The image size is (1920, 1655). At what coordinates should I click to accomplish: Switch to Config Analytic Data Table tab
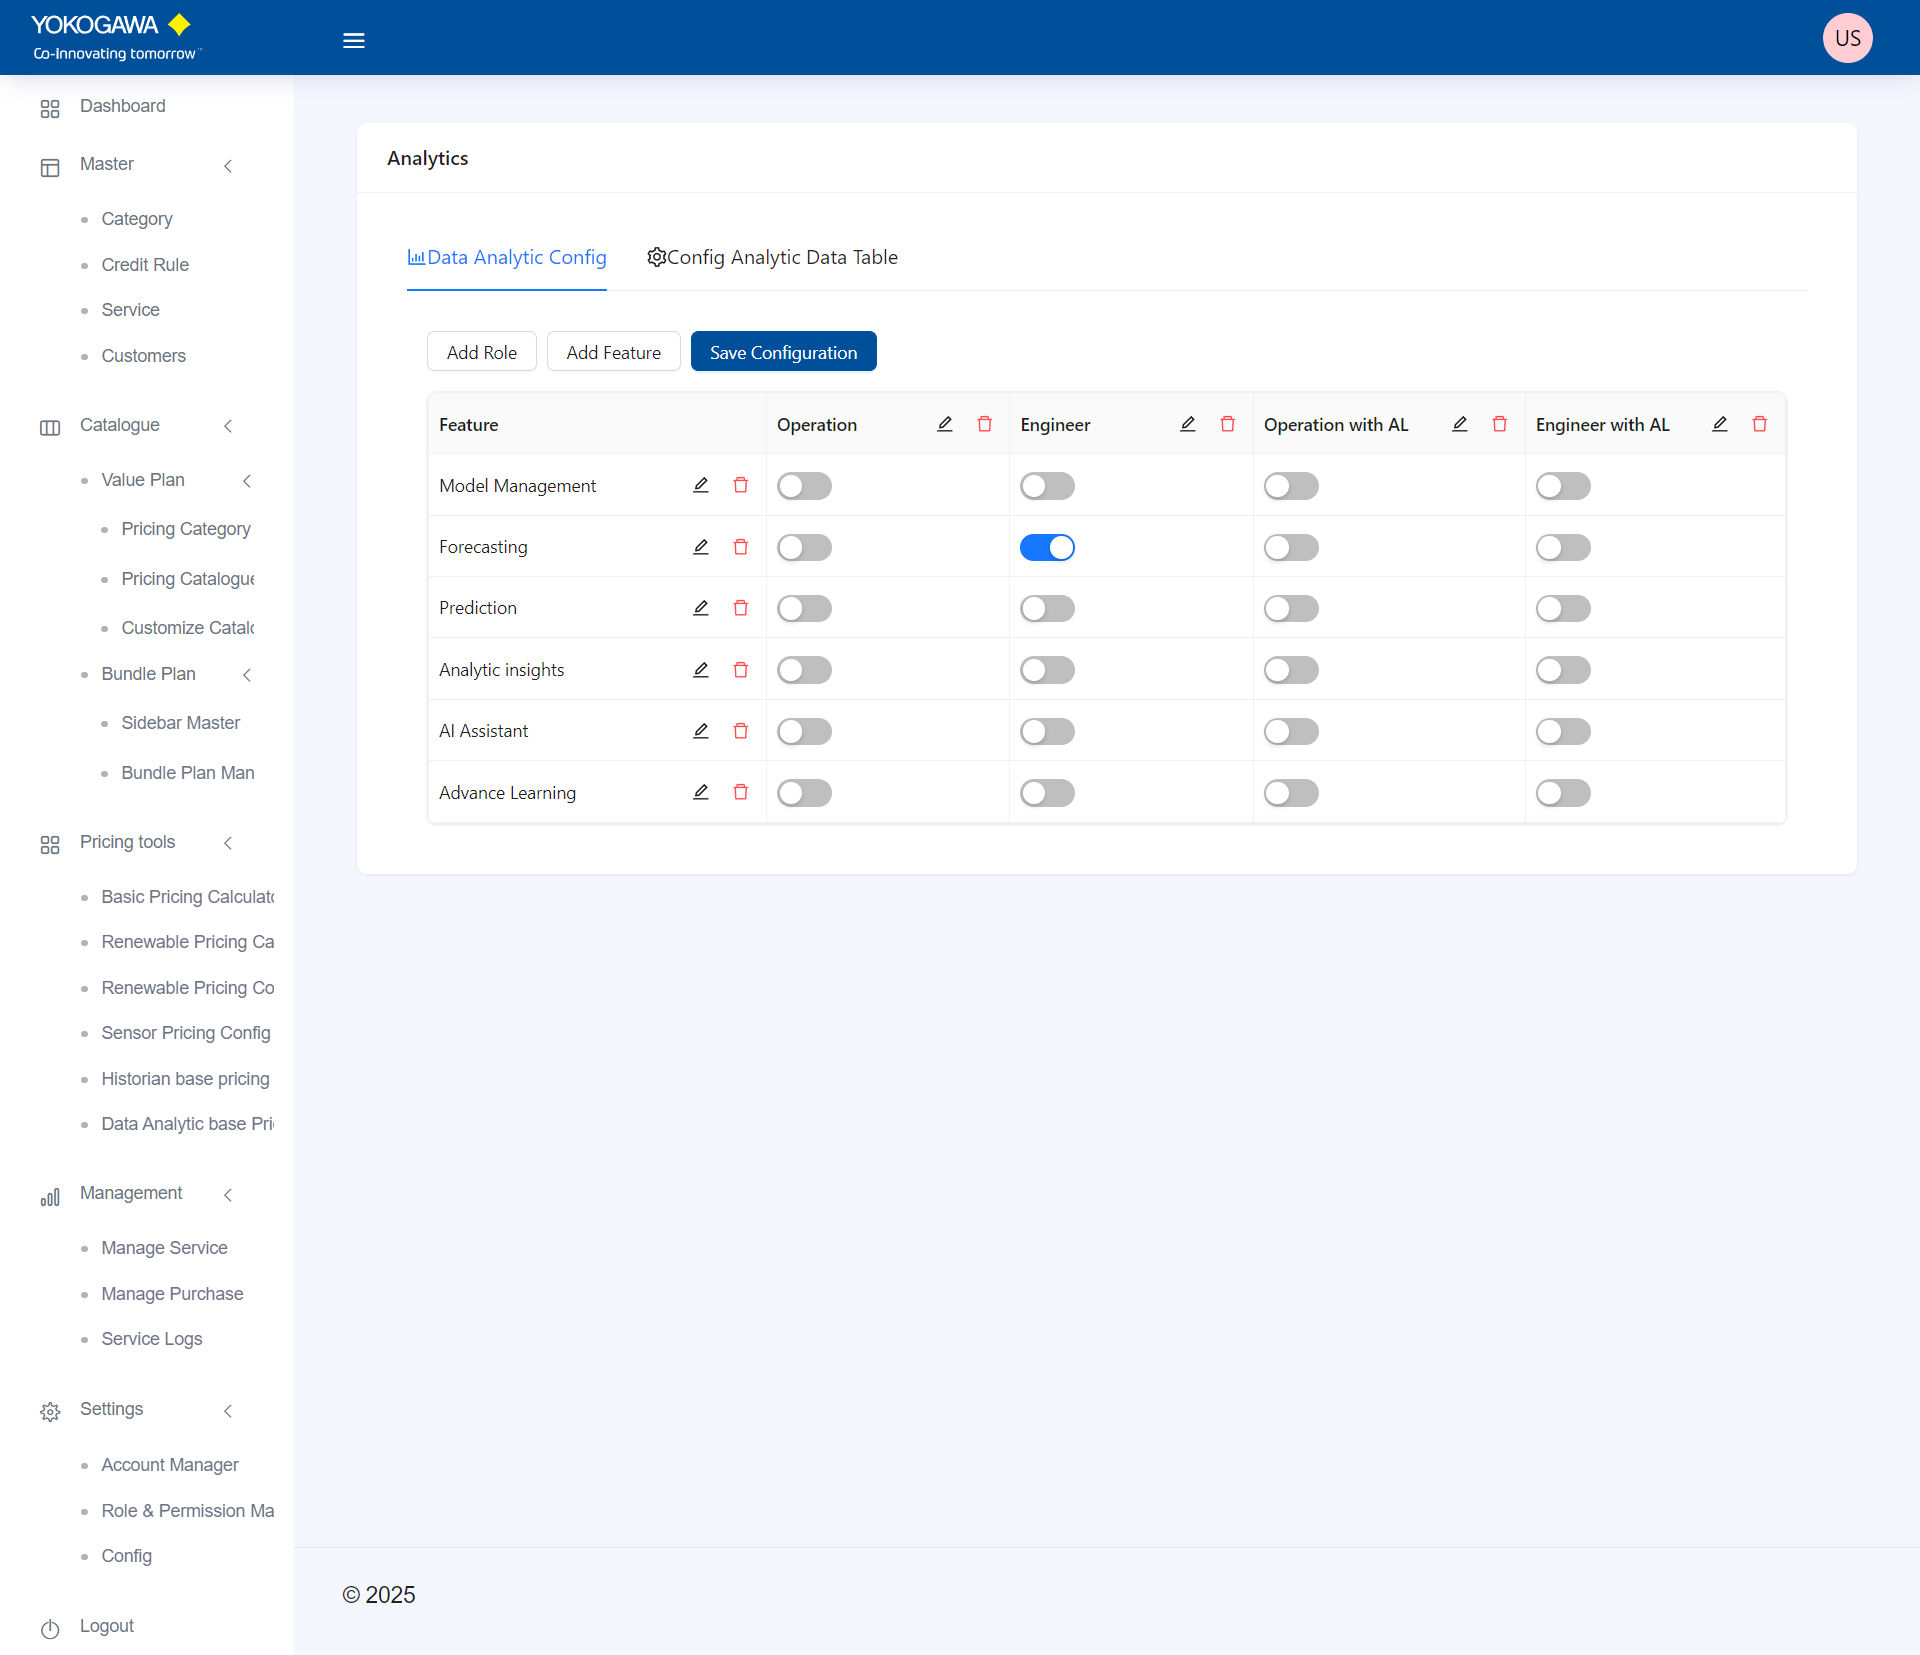(x=772, y=257)
